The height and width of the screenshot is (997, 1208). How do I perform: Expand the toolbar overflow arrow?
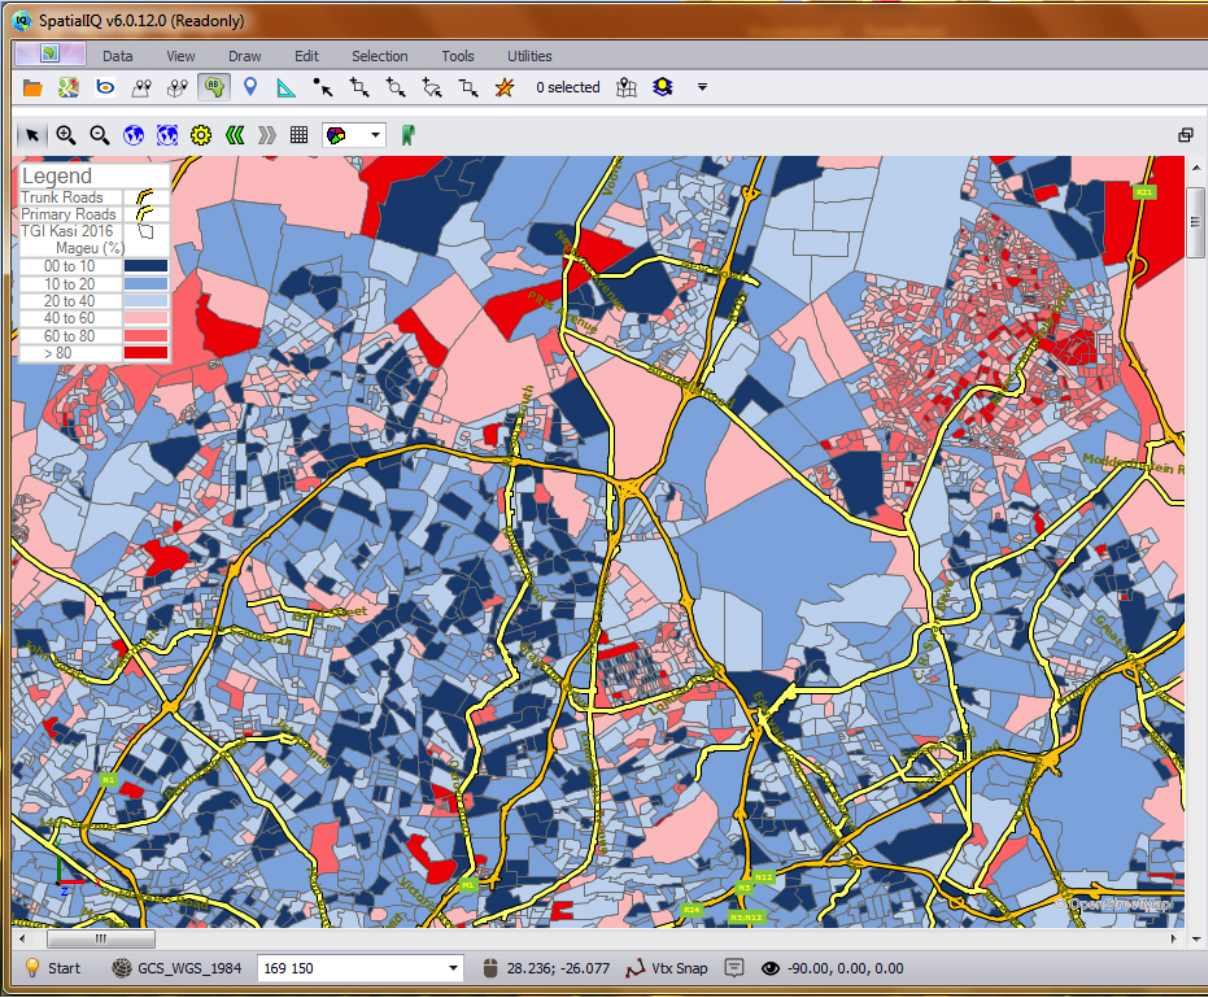(x=702, y=87)
